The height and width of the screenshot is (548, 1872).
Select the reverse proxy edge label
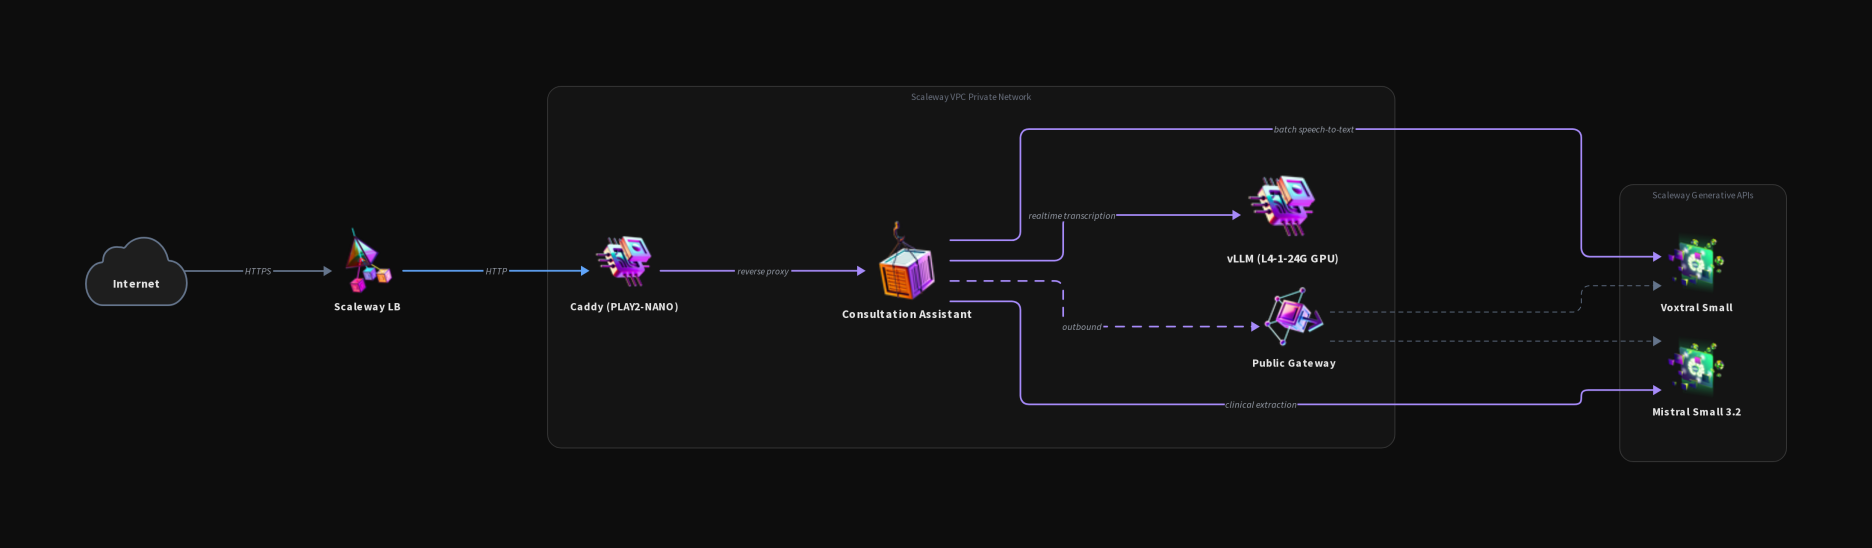pos(763,271)
